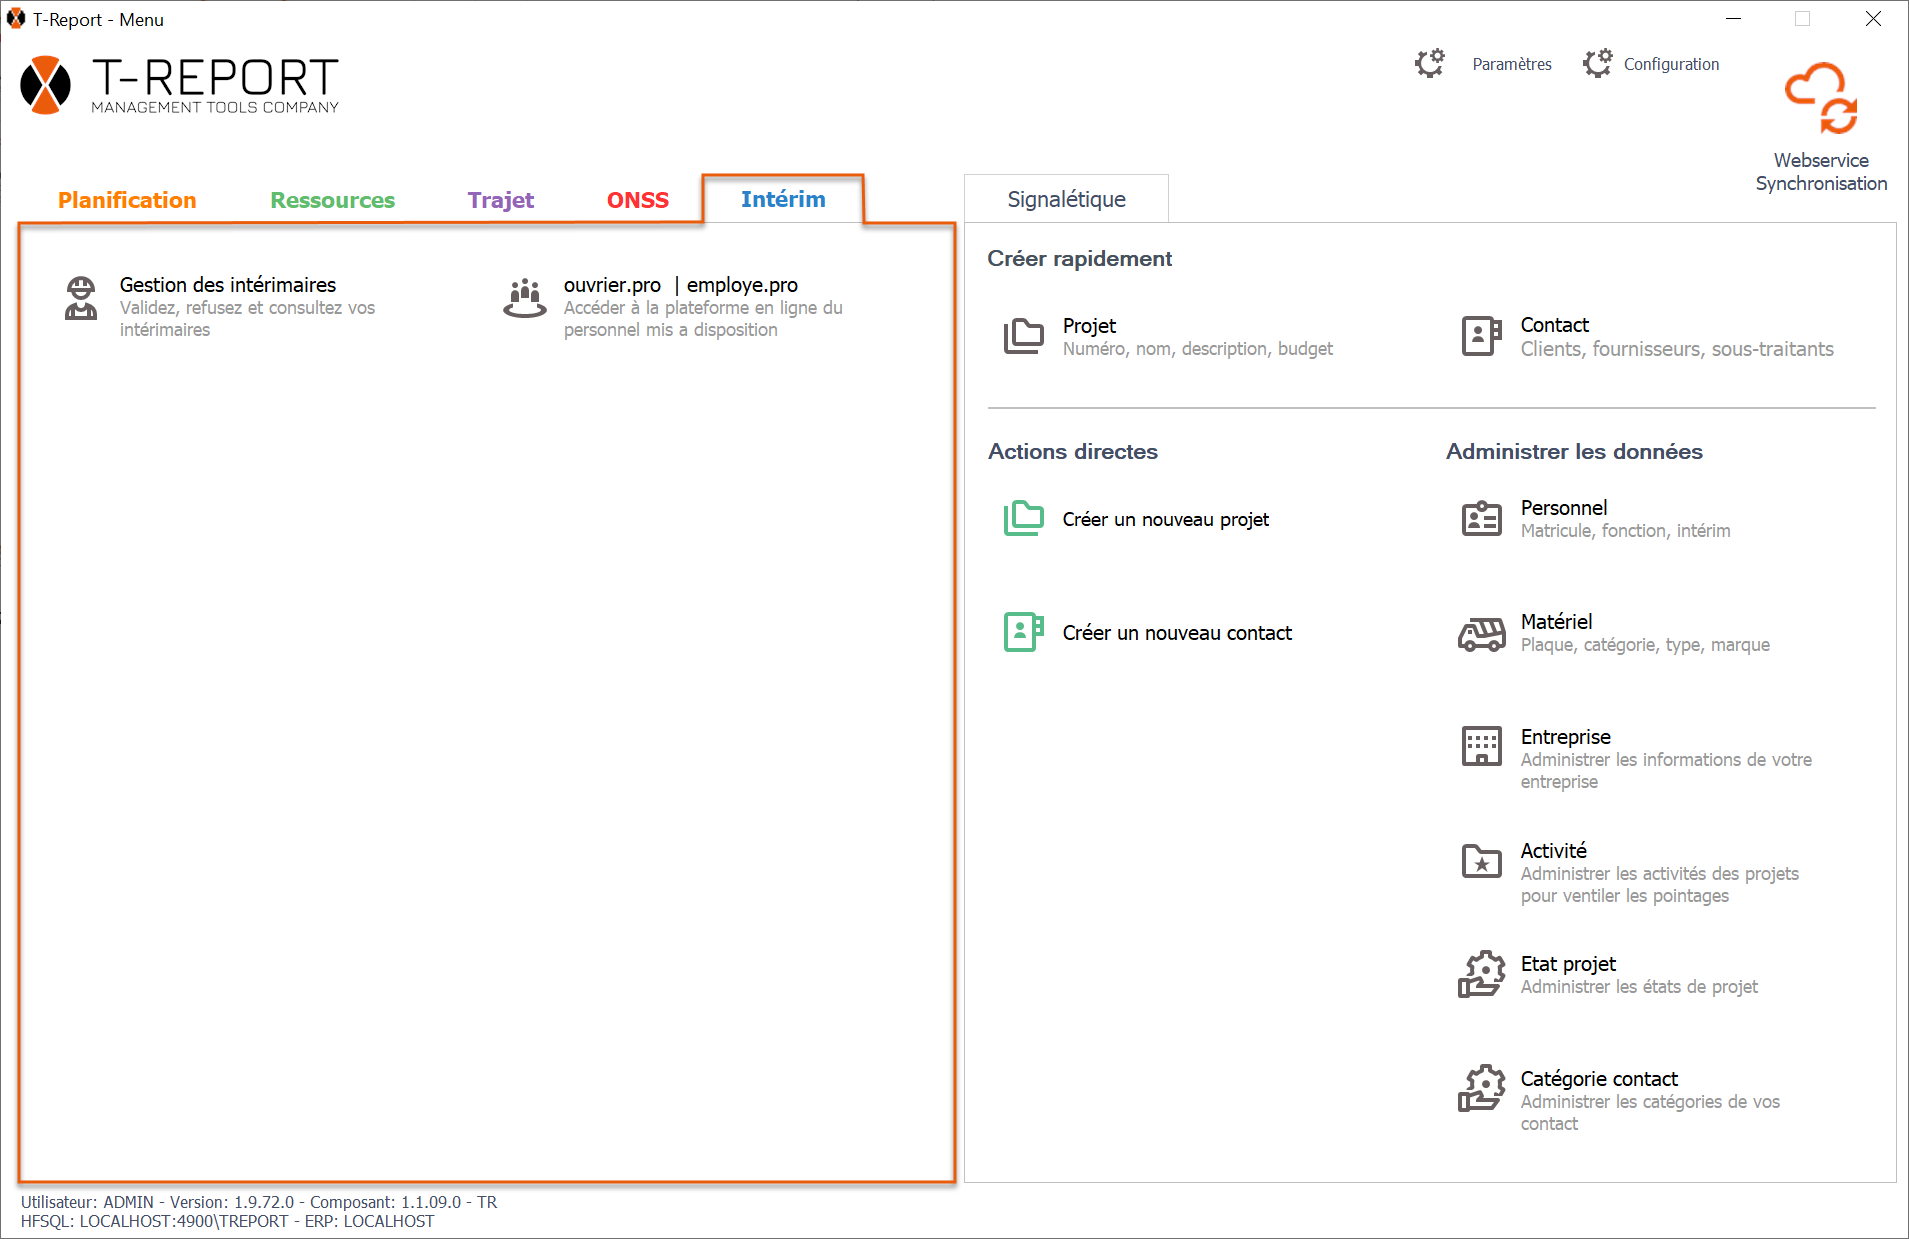
Task: Go to the ONSS tab
Action: click(637, 200)
